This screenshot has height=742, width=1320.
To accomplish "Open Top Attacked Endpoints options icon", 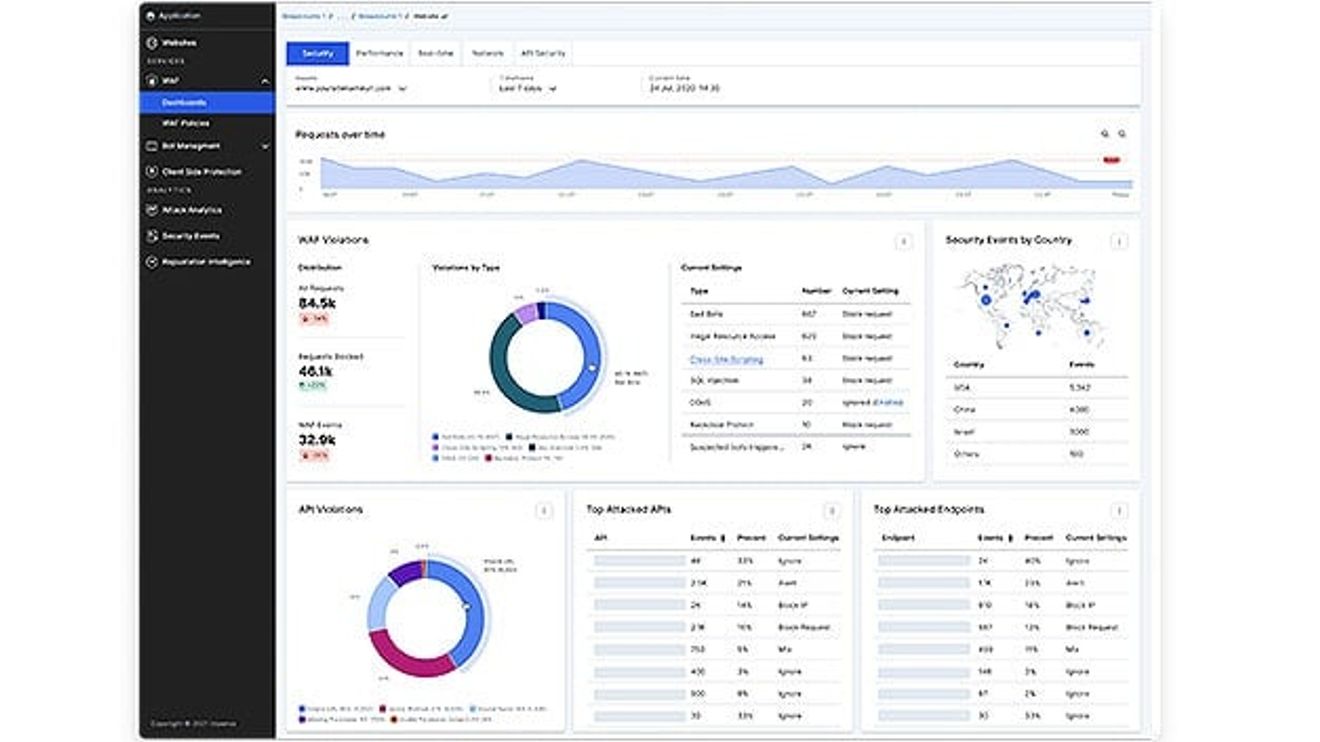I will pyautogui.click(x=1119, y=511).
